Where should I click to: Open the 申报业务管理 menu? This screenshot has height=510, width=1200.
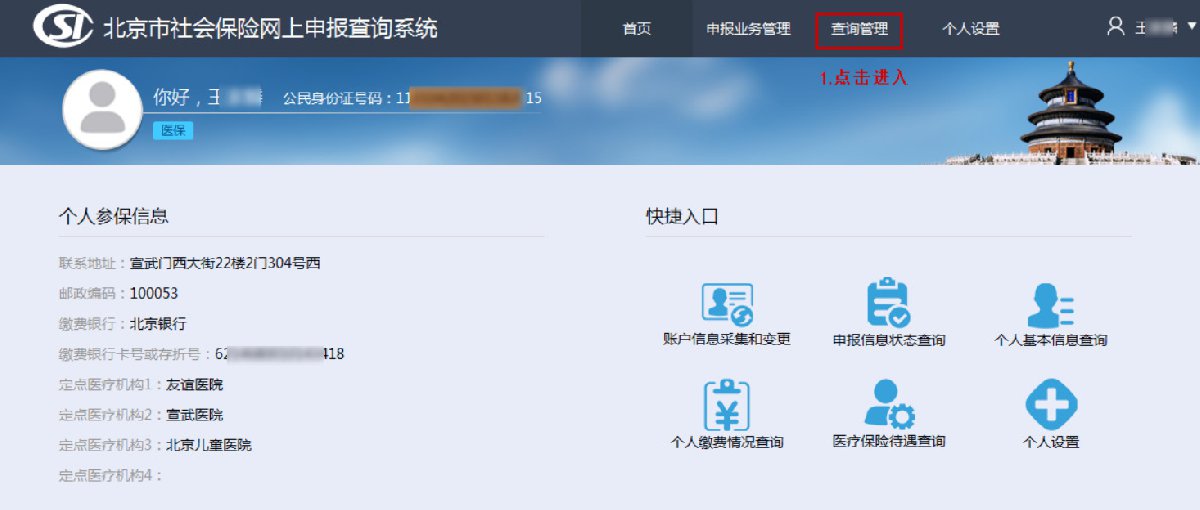point(748,29)
